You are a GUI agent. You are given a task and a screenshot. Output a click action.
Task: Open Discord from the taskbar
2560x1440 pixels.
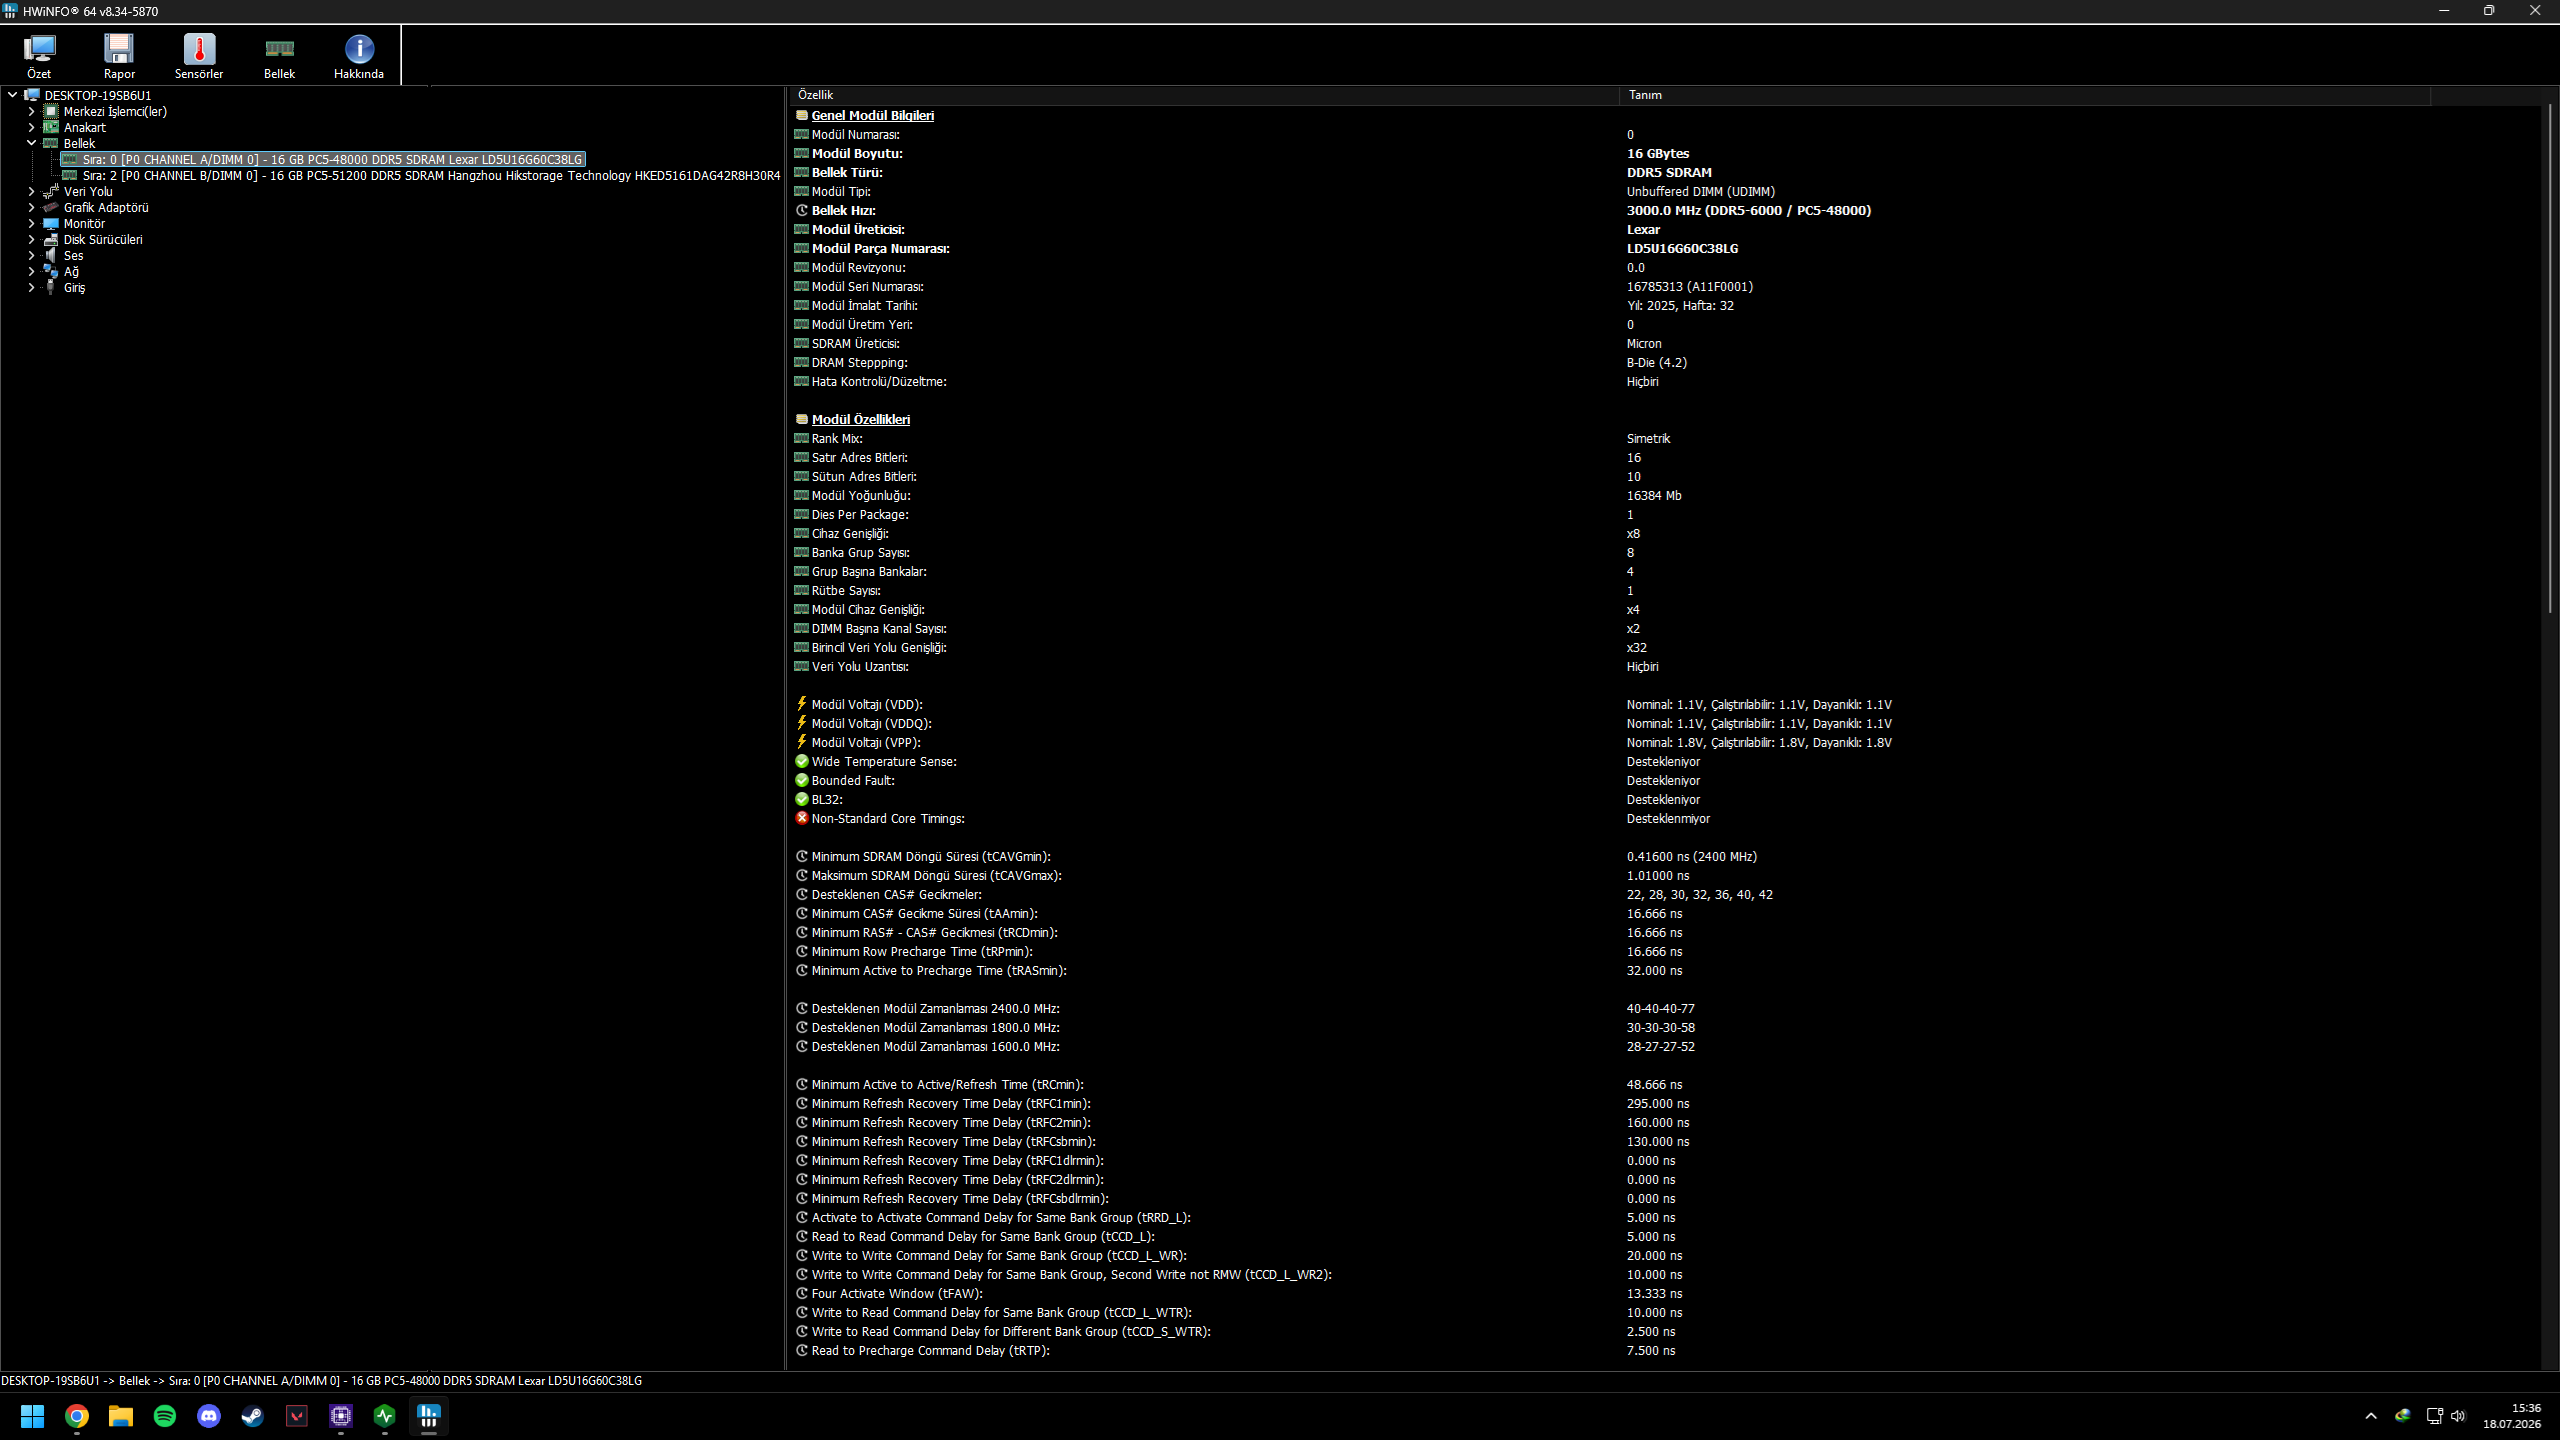[209, 1416]
